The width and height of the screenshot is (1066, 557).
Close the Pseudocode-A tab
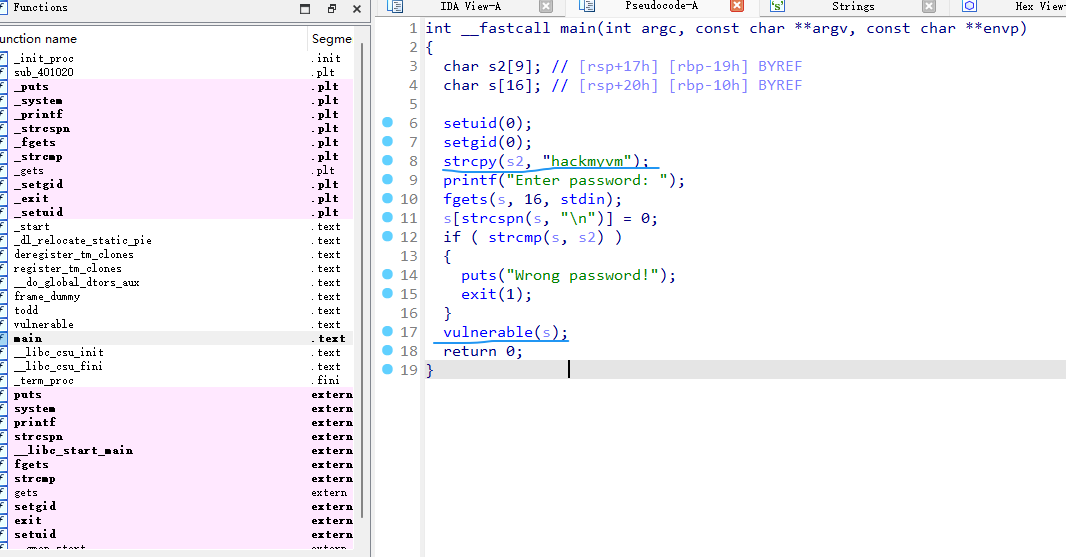737,6
